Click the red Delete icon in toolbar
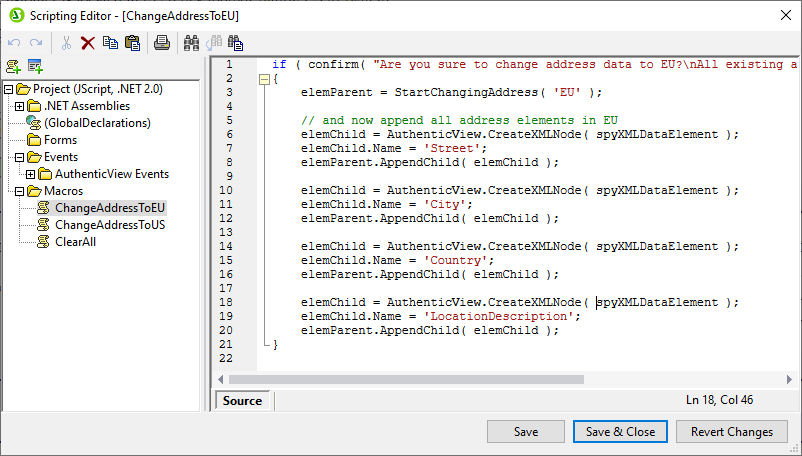Image resolution: width=802 pixels, height=456 pixels. 88,42
